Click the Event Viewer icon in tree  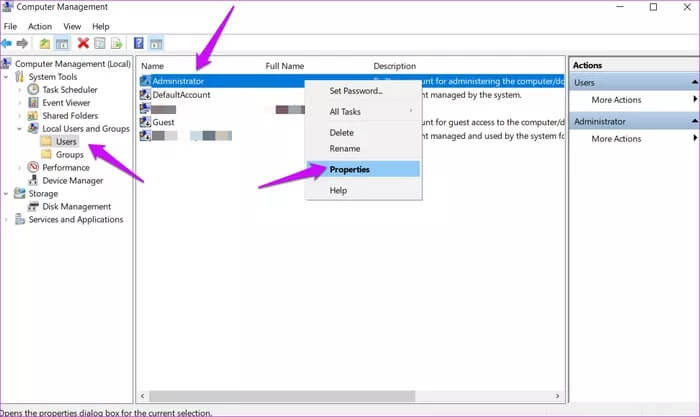click(33, 103)
